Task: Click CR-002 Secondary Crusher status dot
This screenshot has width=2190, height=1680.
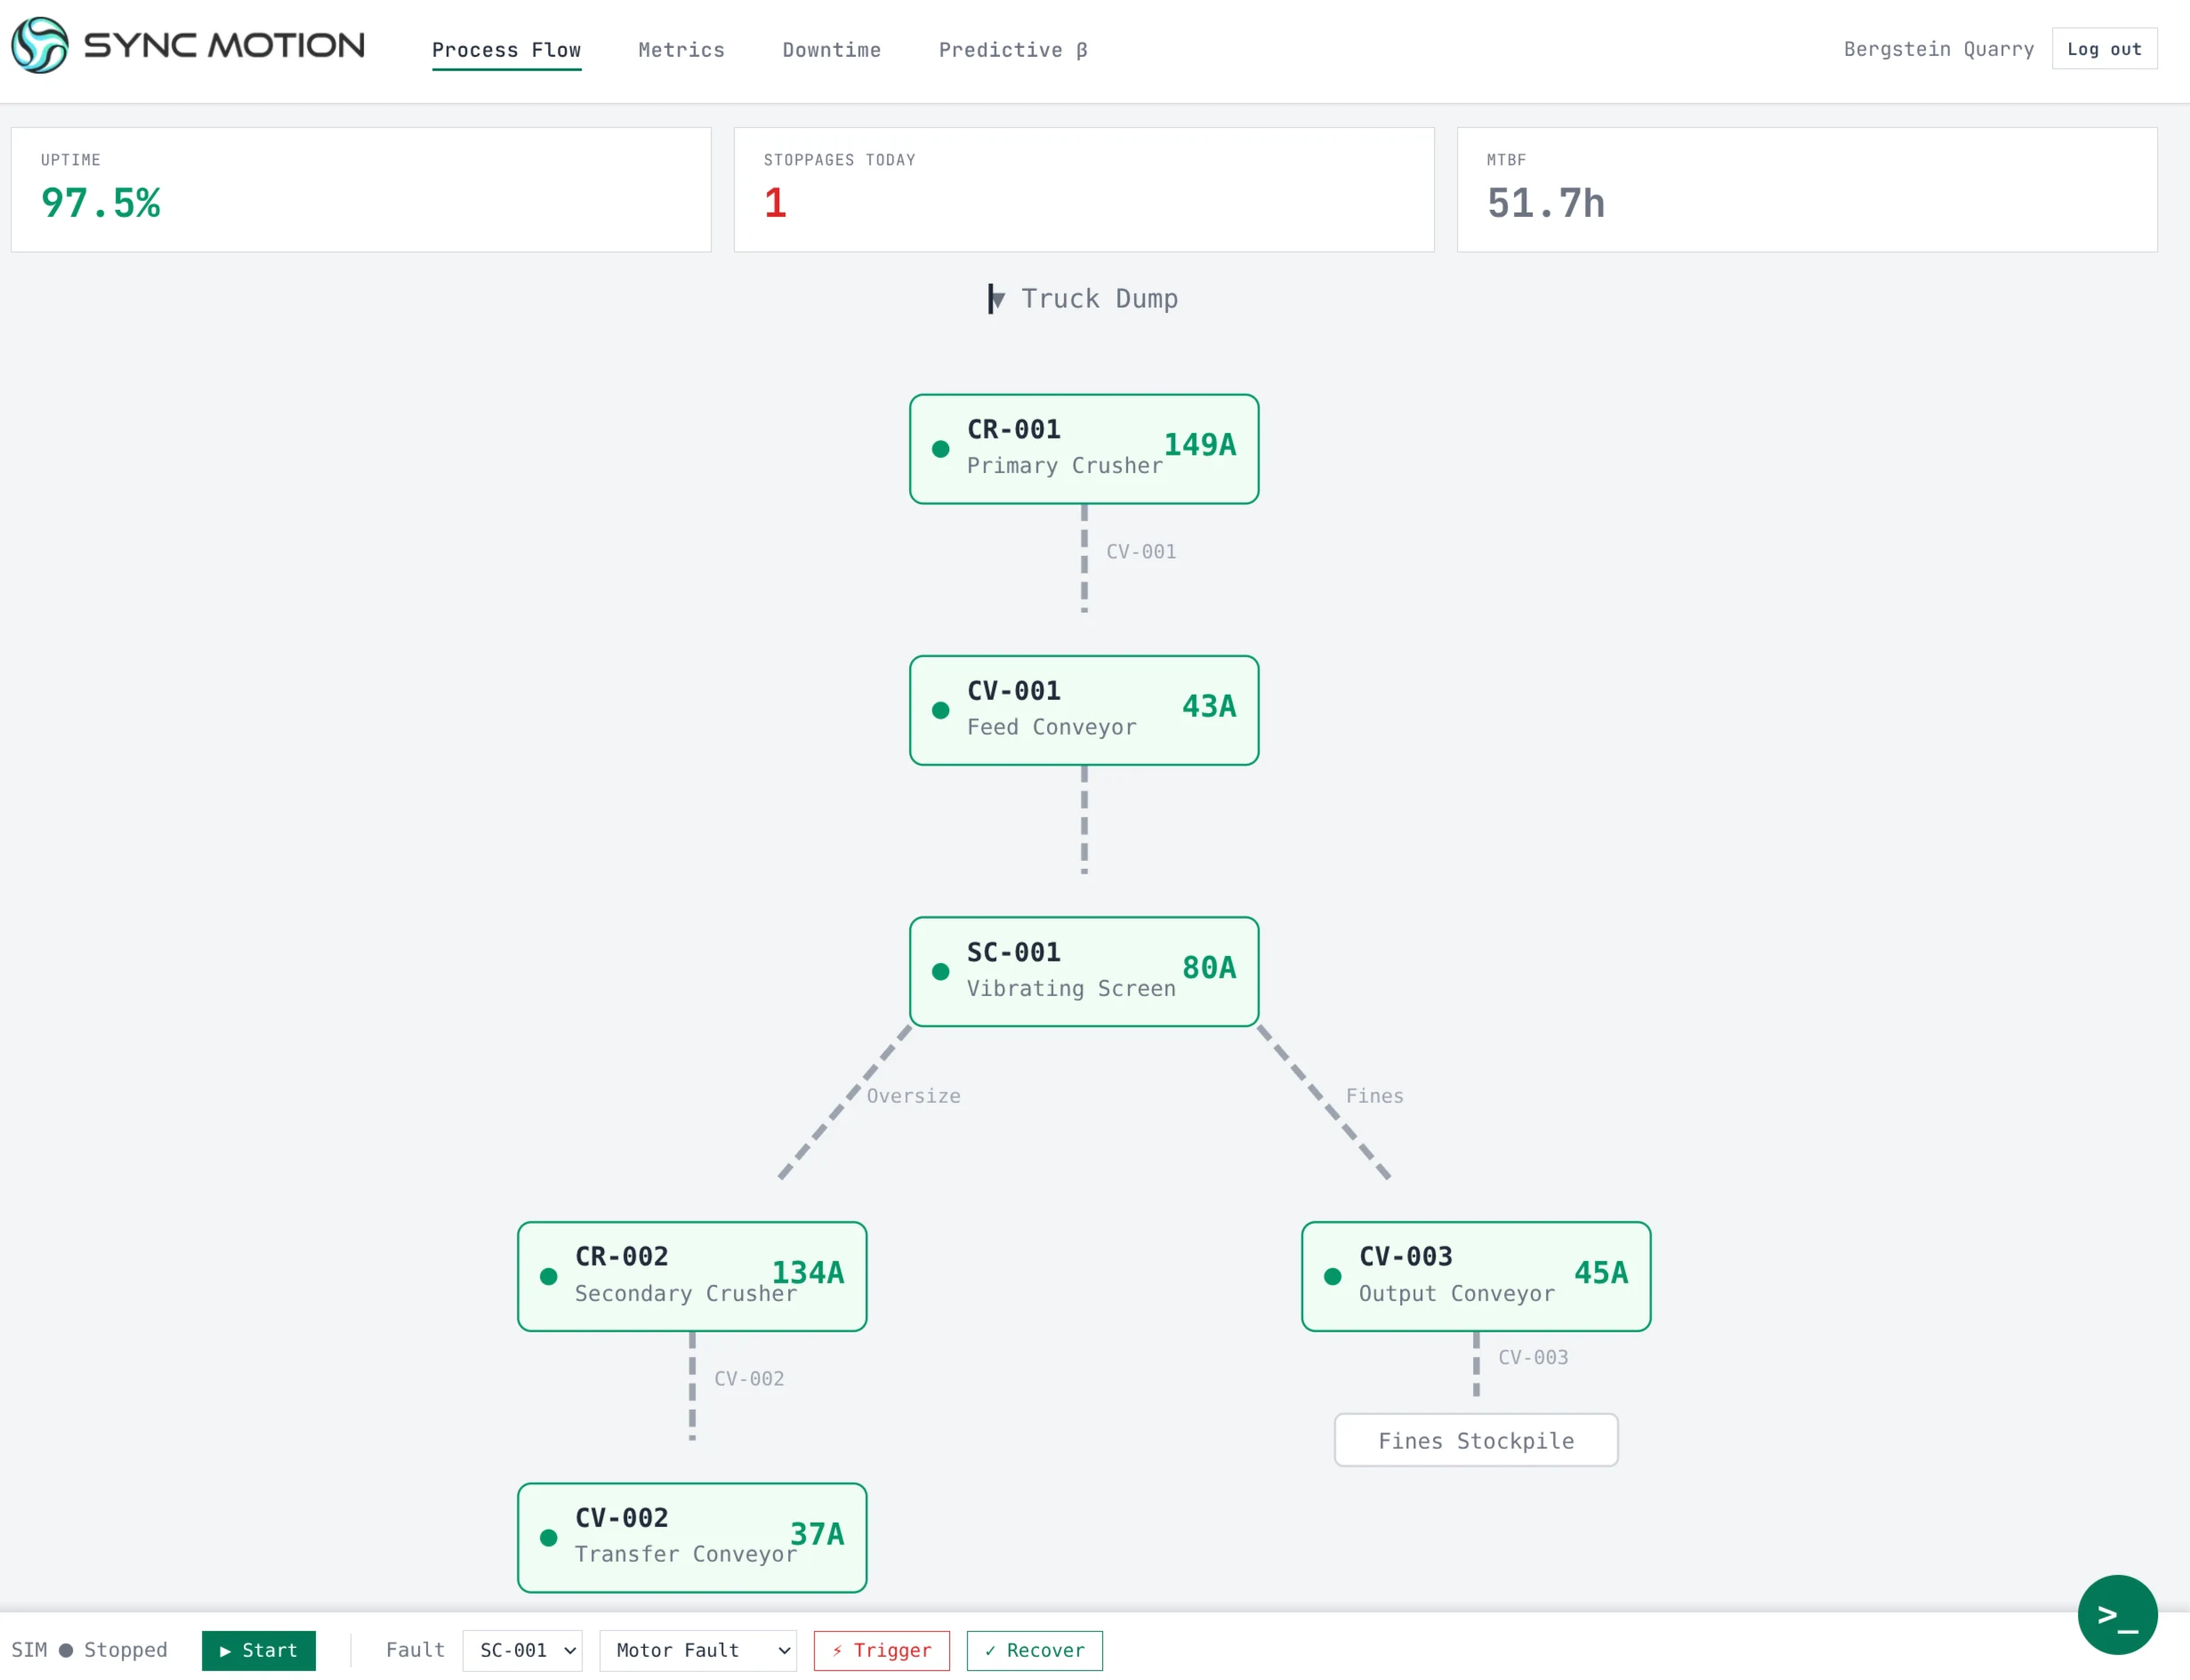Action: [548, 1276]
